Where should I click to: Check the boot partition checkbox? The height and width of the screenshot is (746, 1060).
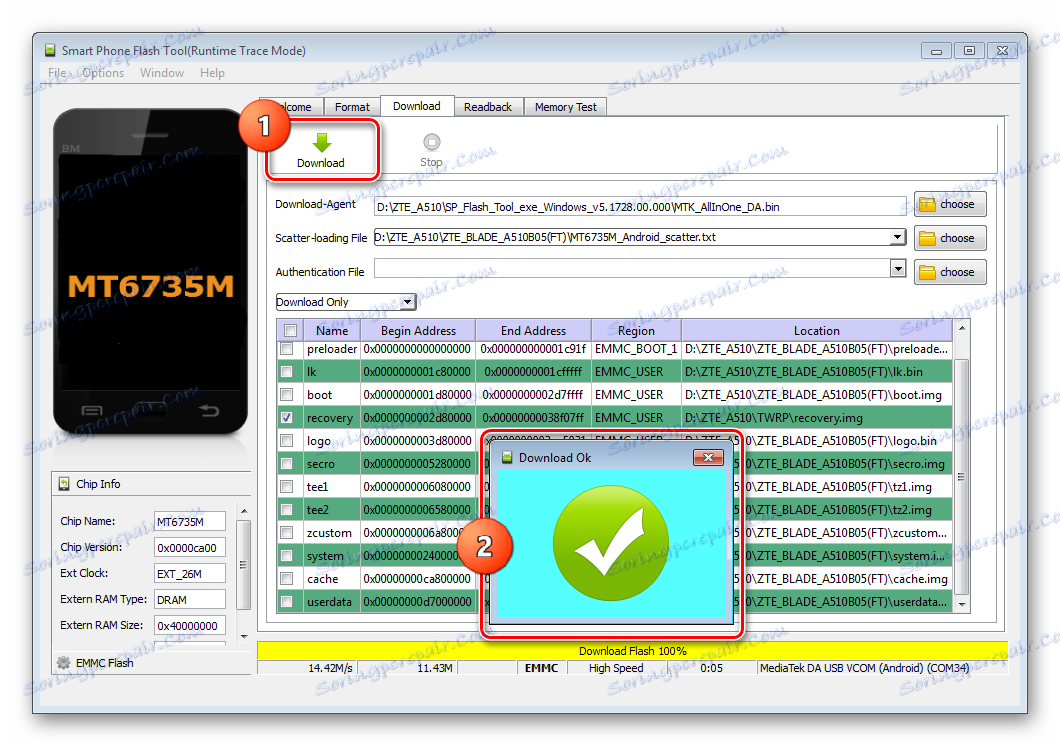coord(287,395)
